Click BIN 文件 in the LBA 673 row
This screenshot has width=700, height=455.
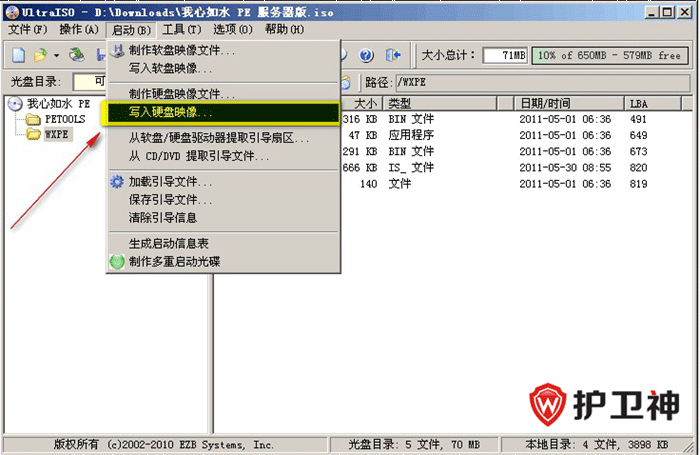tap(411, 151)
